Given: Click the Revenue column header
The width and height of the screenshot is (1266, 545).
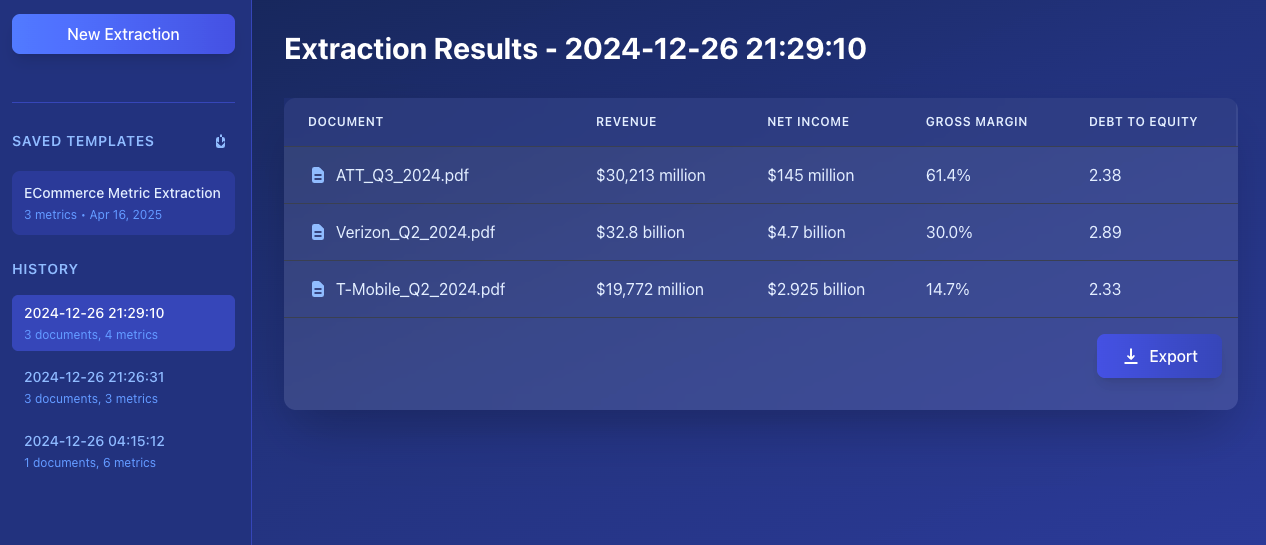Looking at the screenshot, I should (626, 122).
